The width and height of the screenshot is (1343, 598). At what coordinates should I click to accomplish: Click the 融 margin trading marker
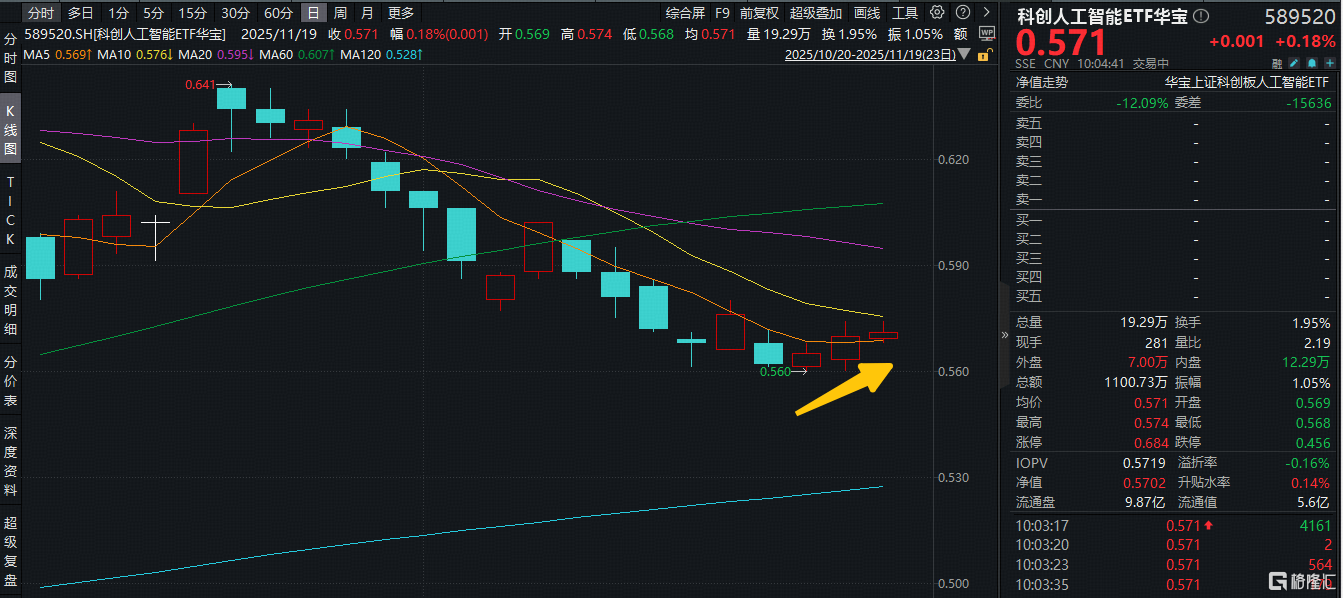coord(1277,63)
